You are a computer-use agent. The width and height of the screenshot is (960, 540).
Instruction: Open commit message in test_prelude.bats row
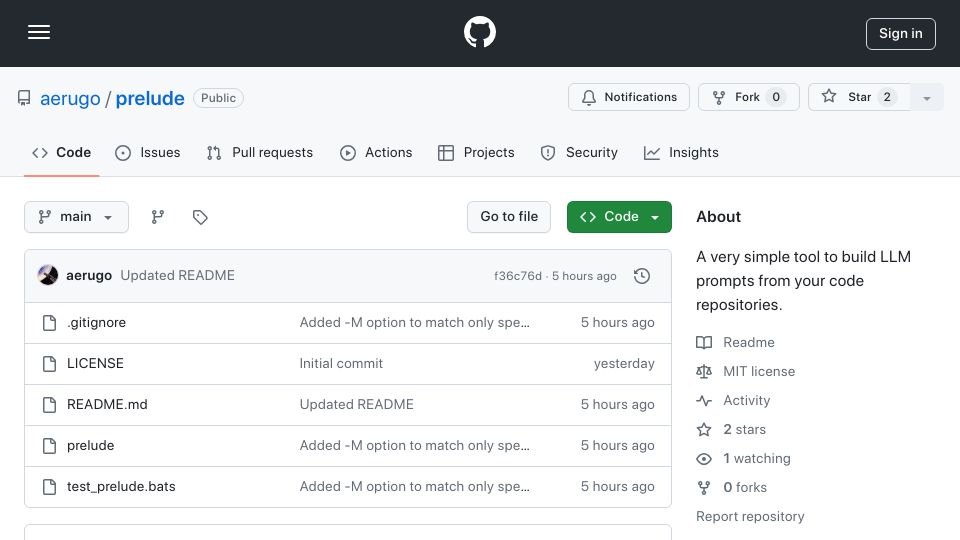coord(414,487)
